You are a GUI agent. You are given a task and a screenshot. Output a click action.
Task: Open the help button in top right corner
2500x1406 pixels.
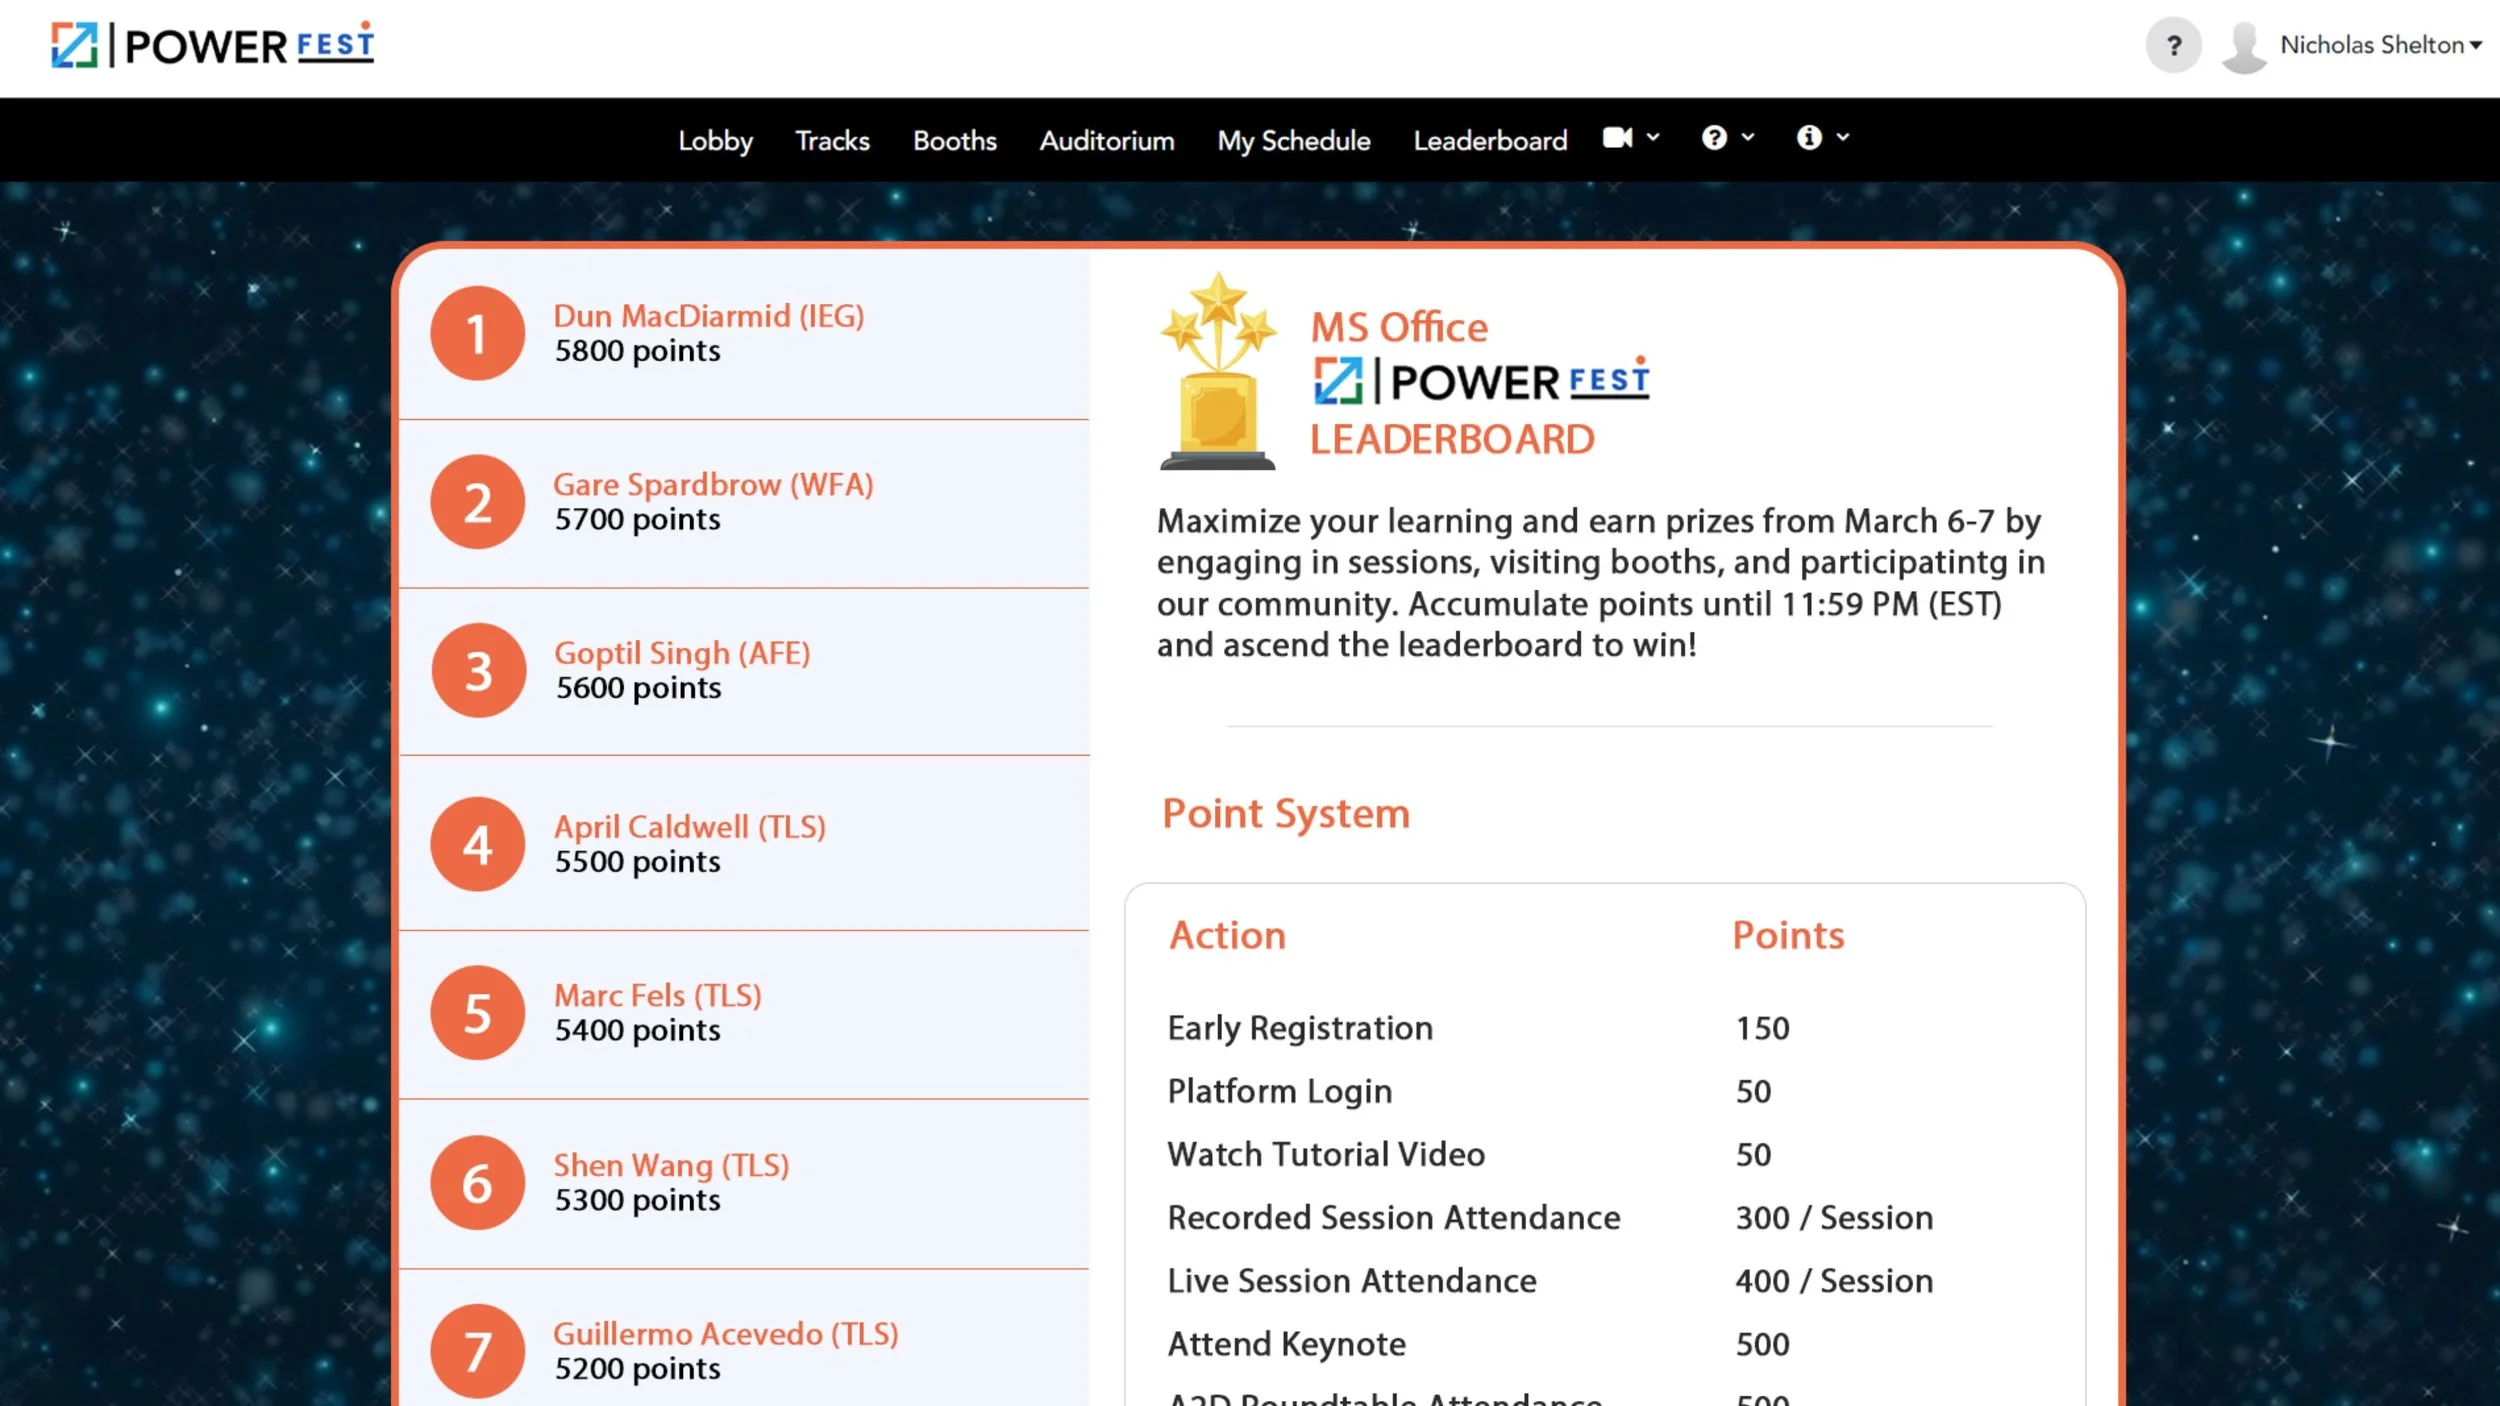pos(2172,44)
